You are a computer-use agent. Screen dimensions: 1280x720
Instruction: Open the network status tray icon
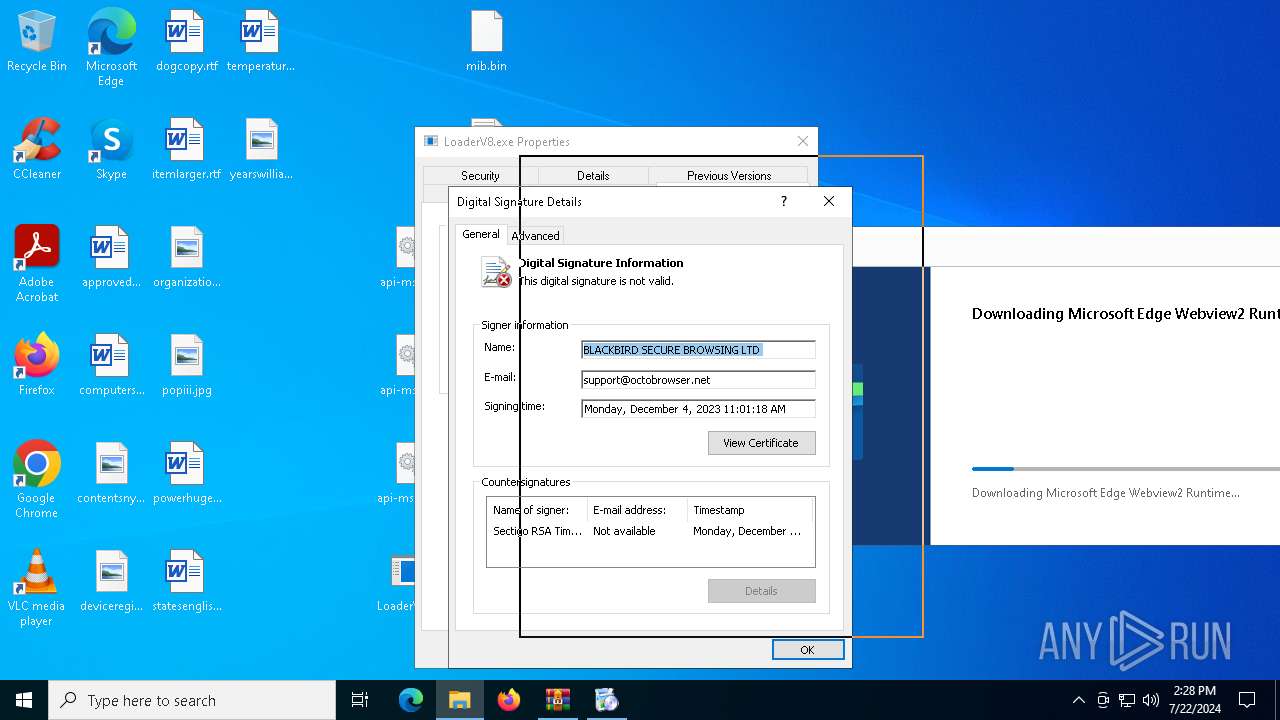point(1127,700)
